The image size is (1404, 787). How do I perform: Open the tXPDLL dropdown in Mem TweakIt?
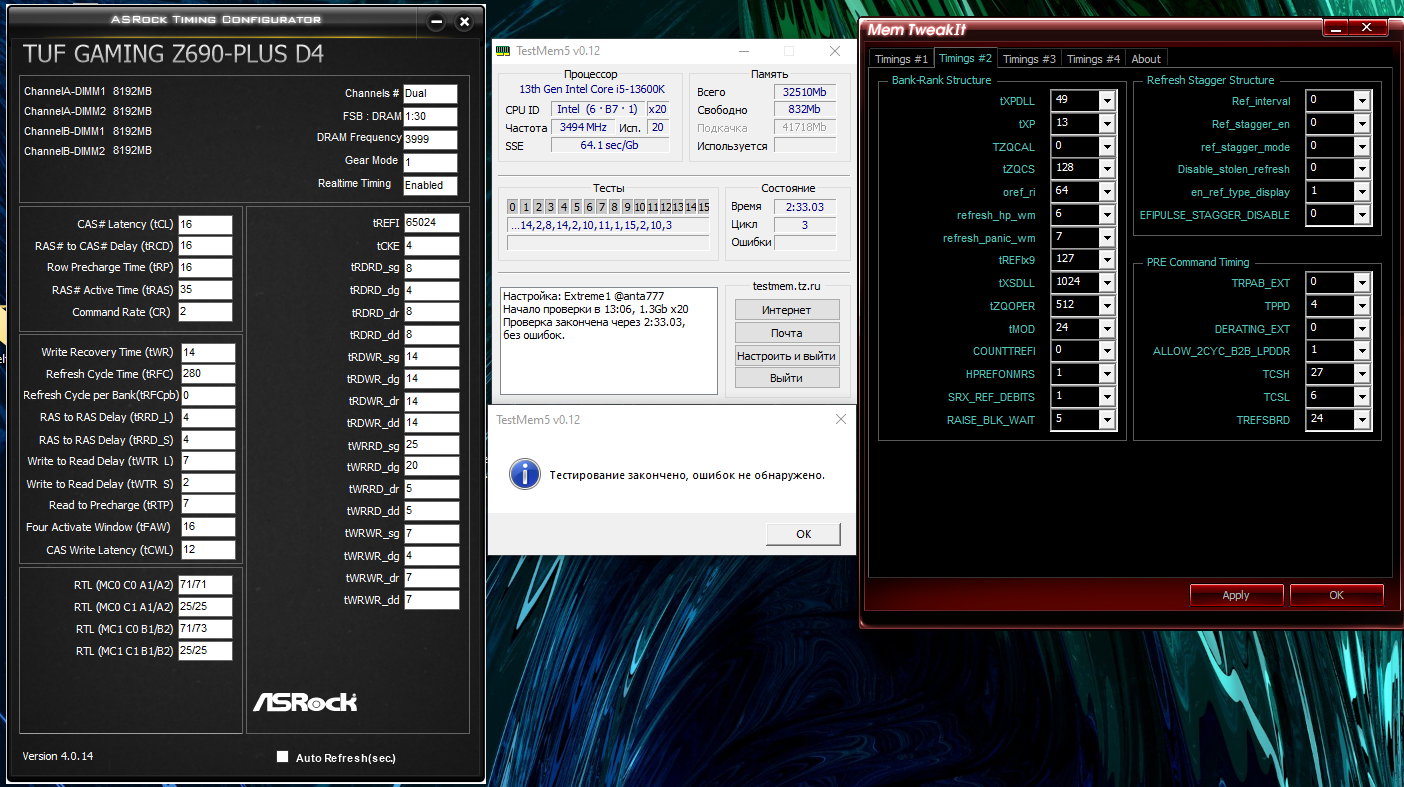(x=1107, y=100)
